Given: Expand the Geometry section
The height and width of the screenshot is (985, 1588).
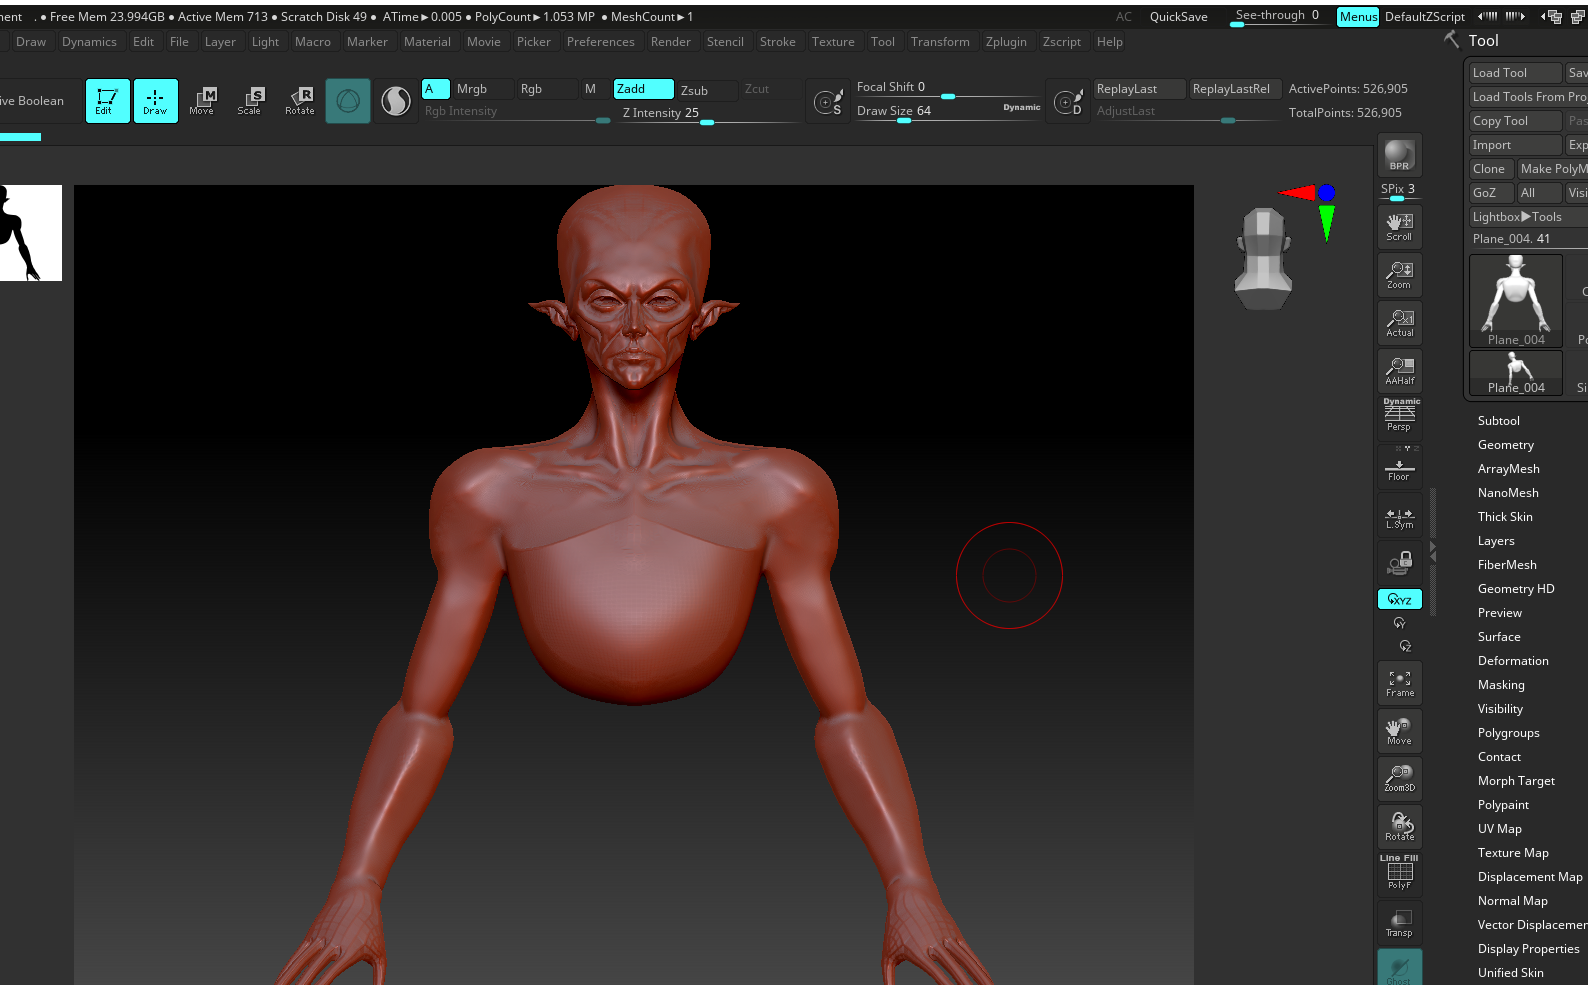Looking at the screenshot, I should 1505,445.
